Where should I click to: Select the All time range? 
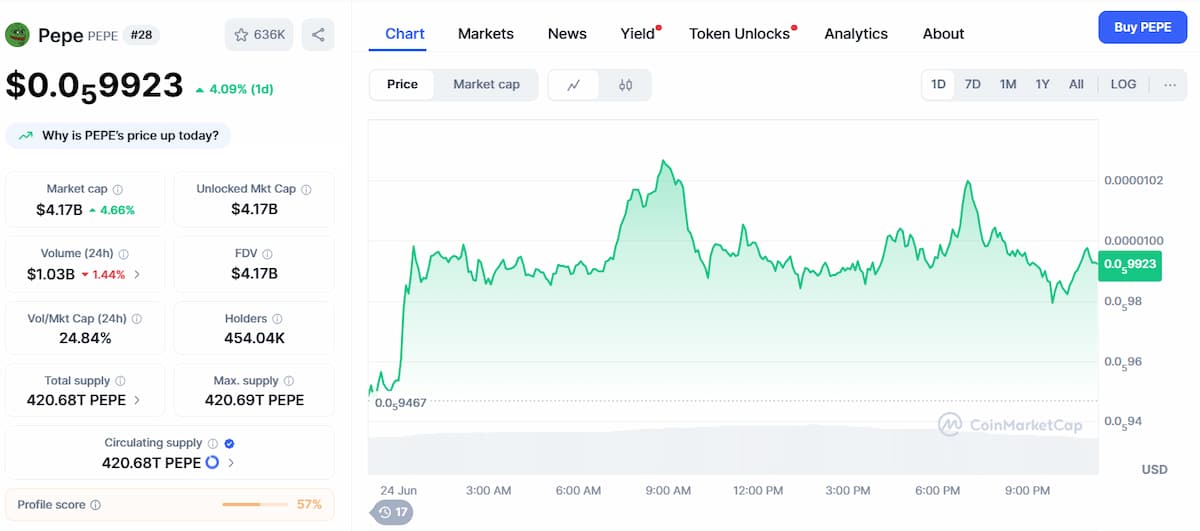[1076, 84]
